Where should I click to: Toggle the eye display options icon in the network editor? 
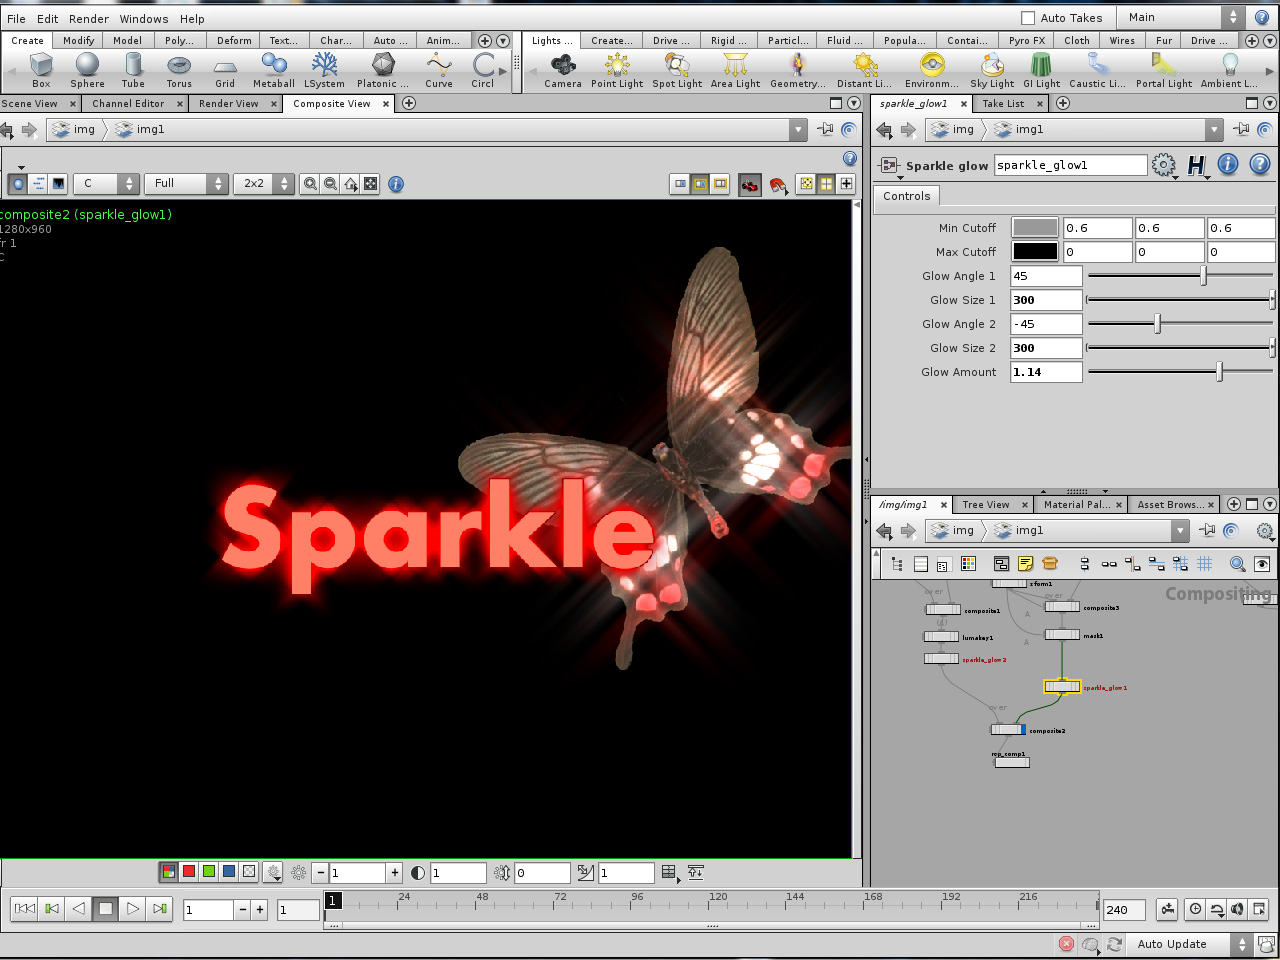coord(1261,563)
